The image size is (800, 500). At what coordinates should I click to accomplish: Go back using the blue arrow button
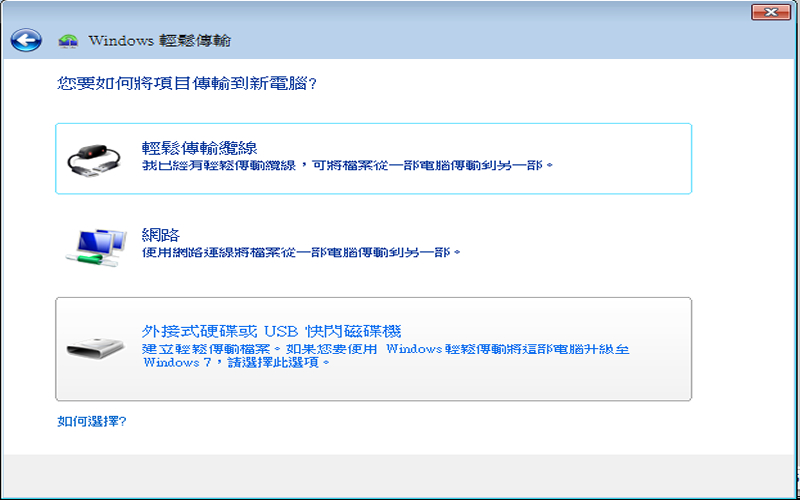(x=26, y=40)
